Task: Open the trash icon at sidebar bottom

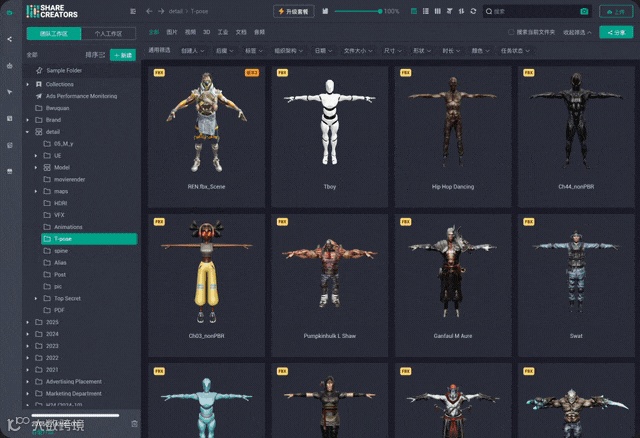Action: click(134, 424)
